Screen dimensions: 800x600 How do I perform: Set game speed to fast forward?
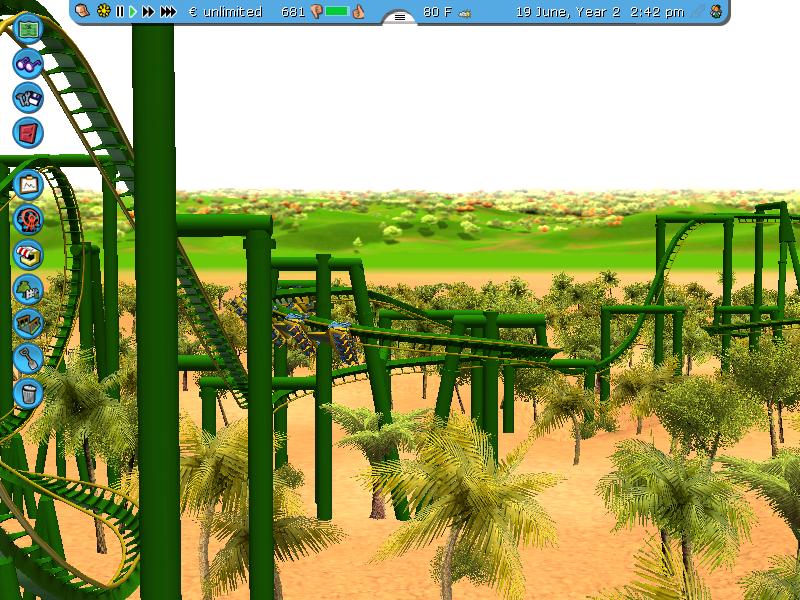148,11
